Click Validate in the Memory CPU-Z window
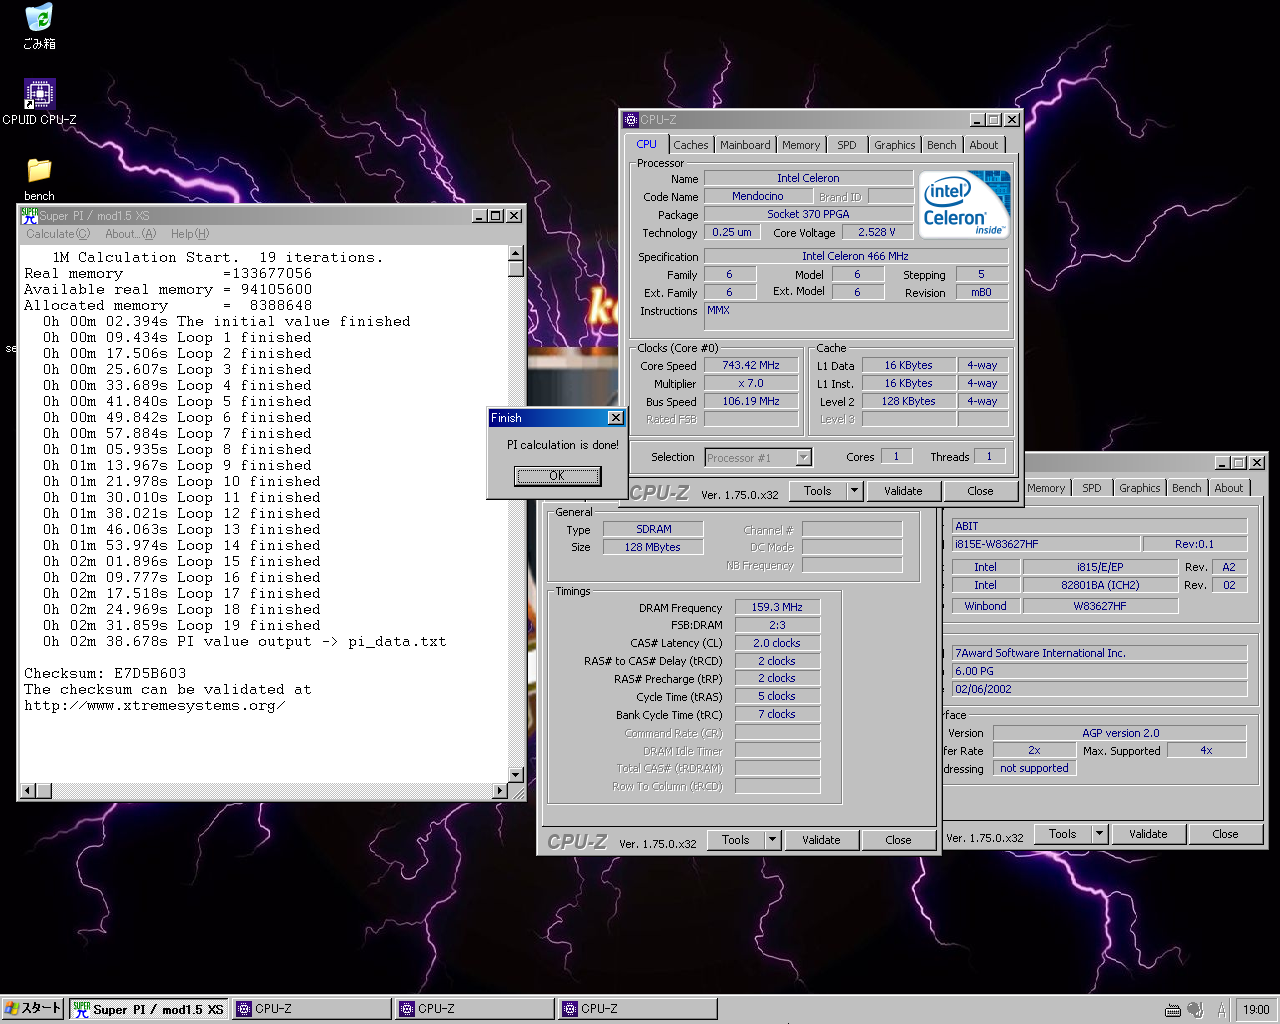Image resolution: width=1280 pixels, height=1024 pixels. tap(821, 840)
